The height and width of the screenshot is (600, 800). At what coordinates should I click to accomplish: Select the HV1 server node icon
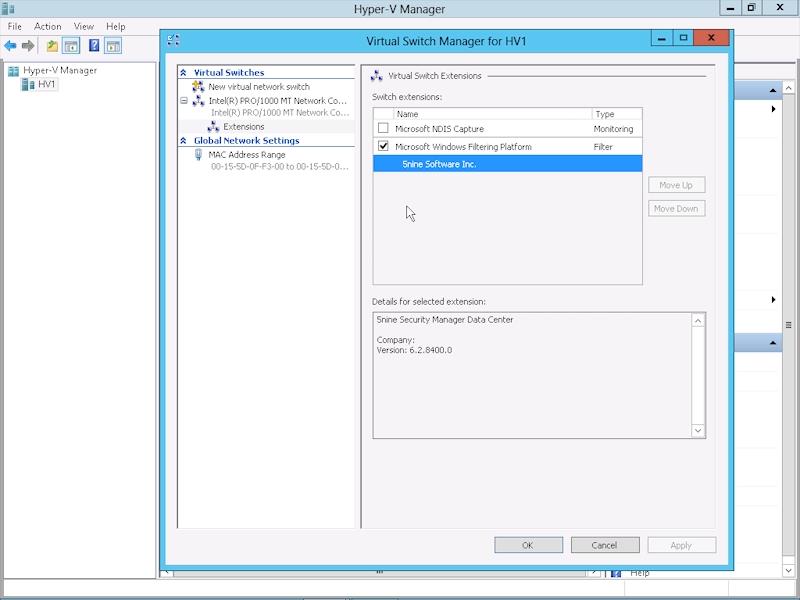(x=28, y=85)
